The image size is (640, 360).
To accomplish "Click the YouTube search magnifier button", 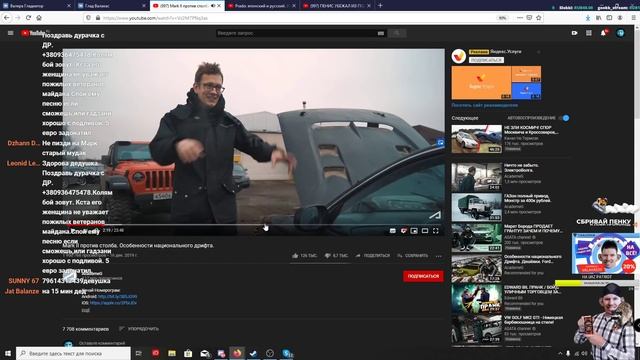I will (396, 33).
